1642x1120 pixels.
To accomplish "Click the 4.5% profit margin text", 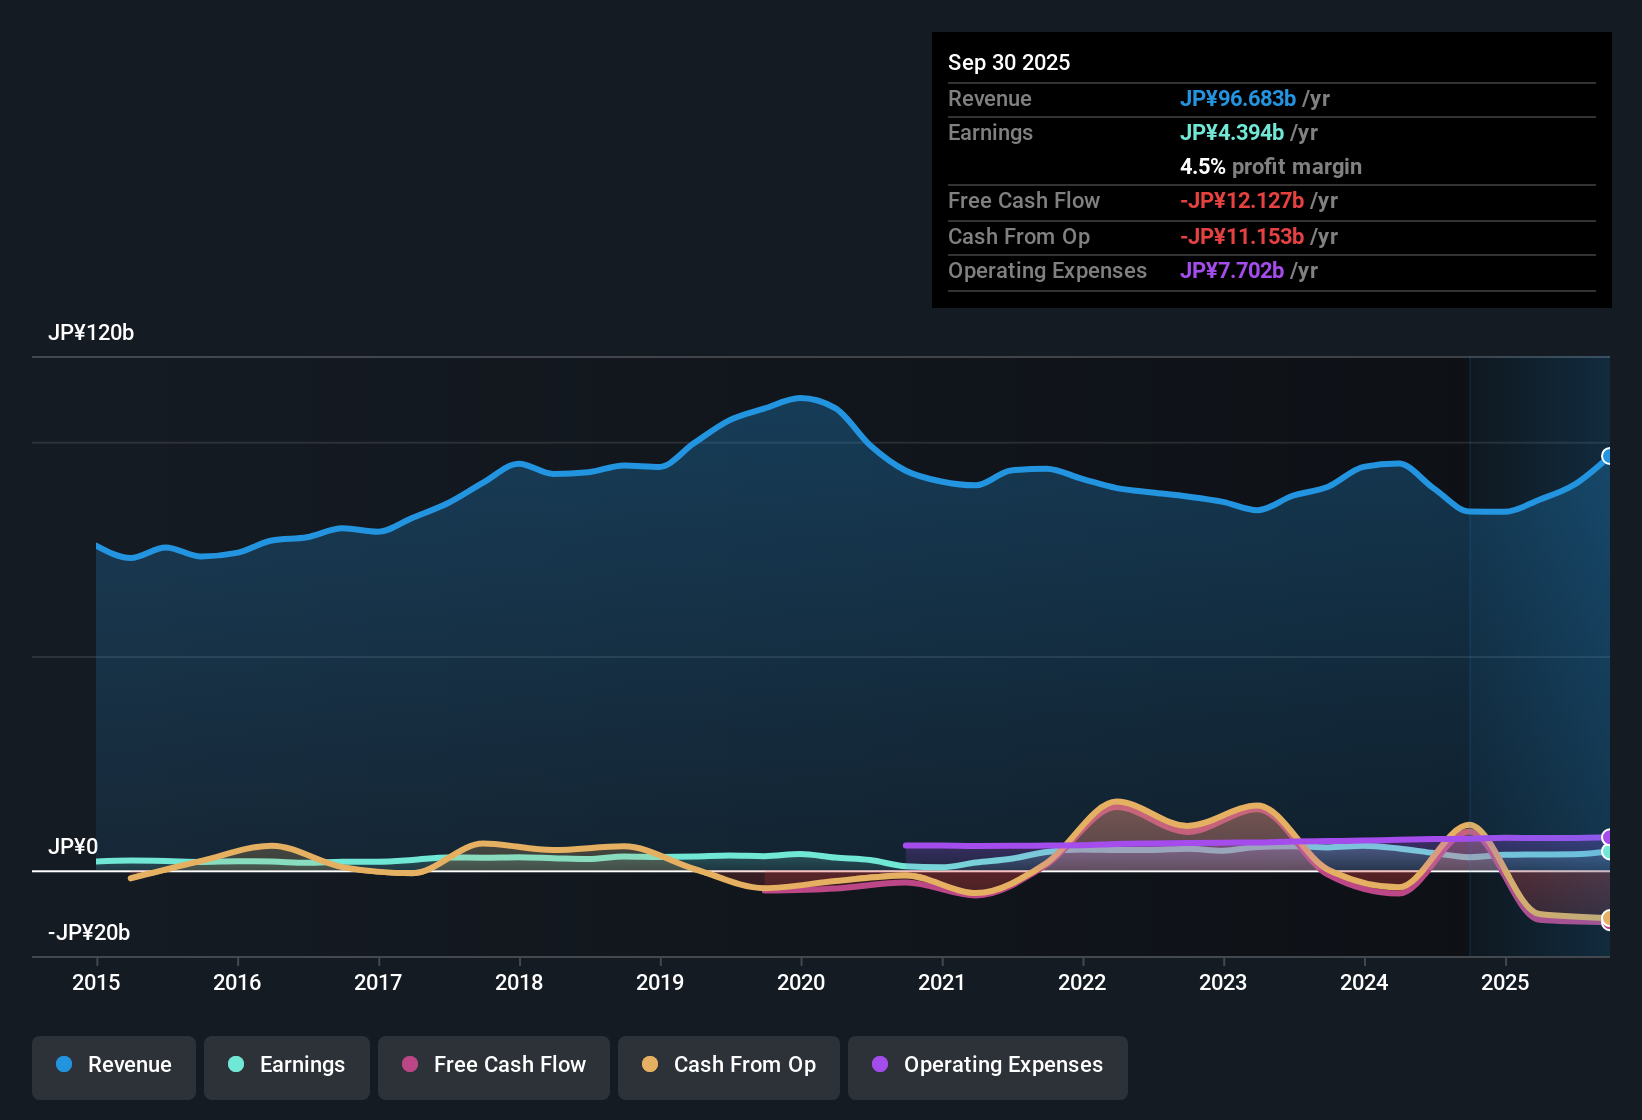I will 1271,167.
